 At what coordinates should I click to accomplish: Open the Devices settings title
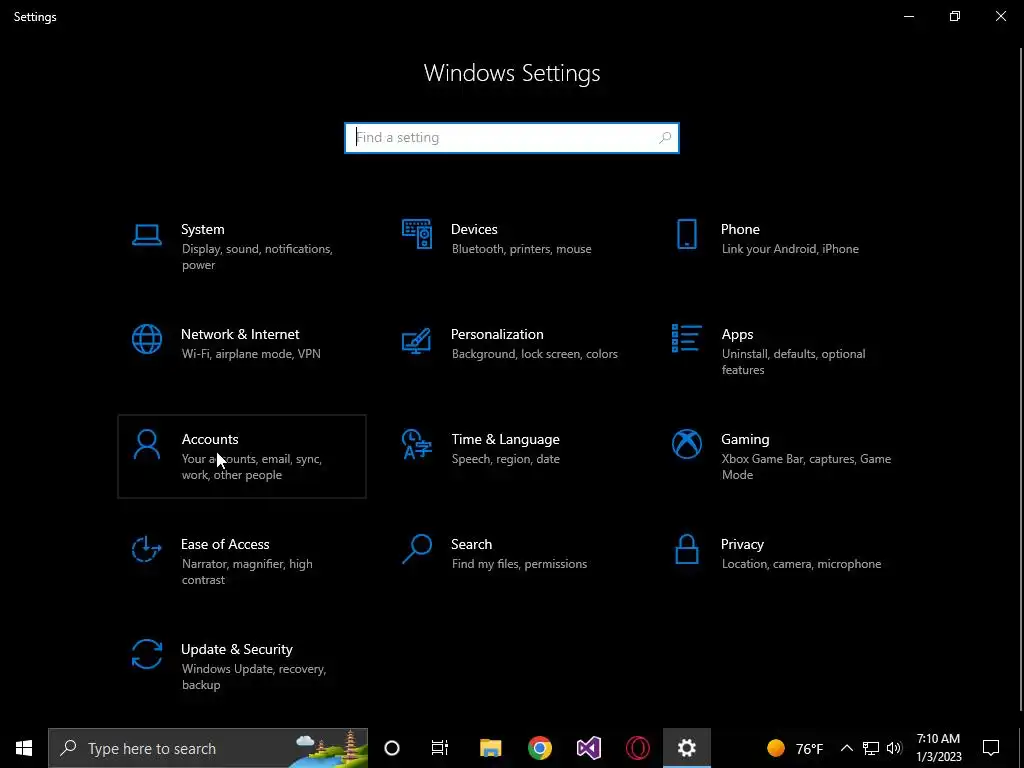(474, 229)
